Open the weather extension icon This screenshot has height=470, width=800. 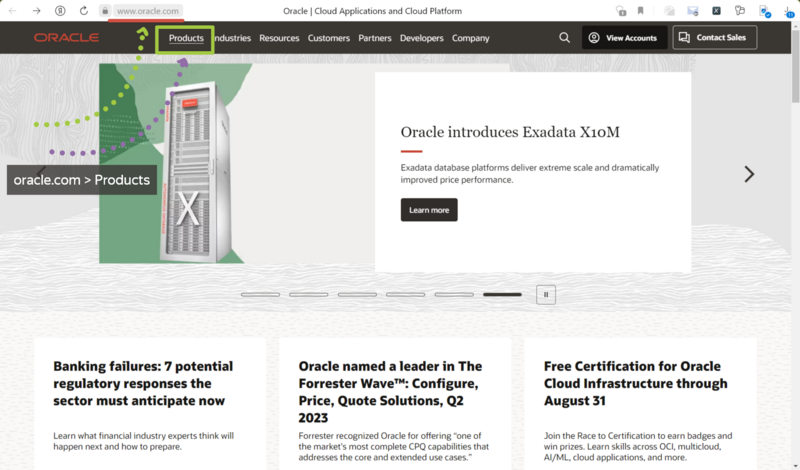click(x=669, y=11)
